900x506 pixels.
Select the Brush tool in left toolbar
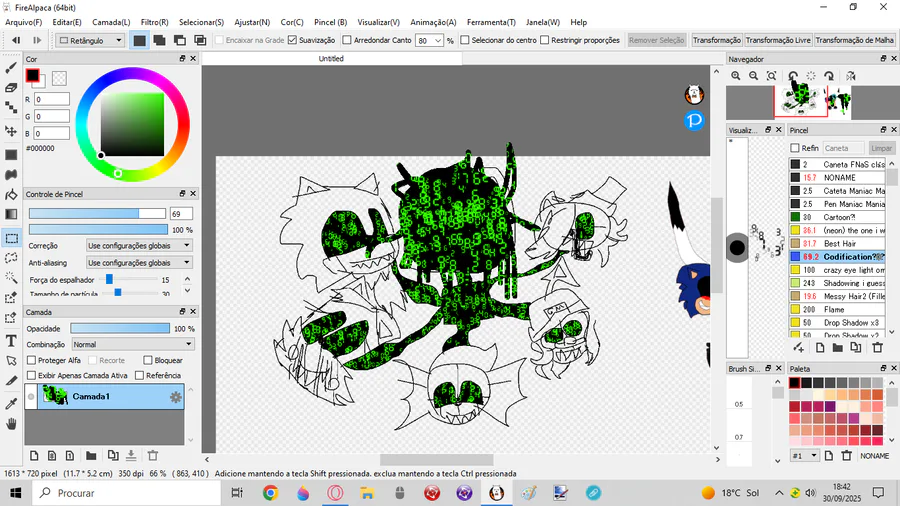click(11, 68)
